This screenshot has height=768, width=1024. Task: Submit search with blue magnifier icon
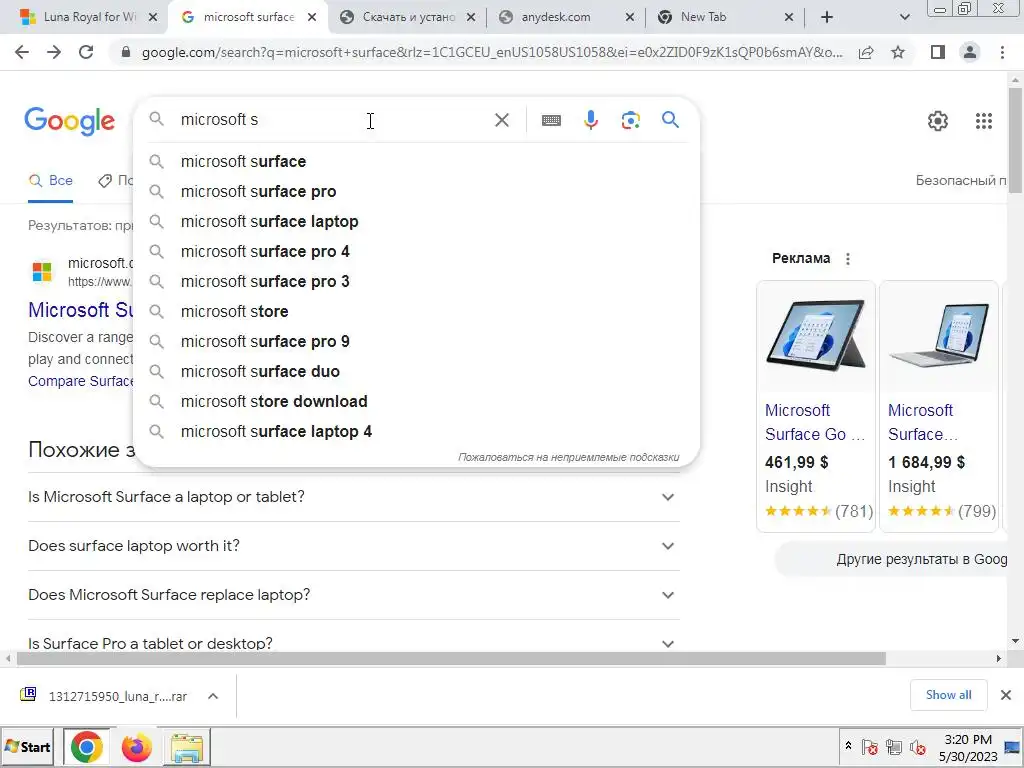[x=670, y=120]
